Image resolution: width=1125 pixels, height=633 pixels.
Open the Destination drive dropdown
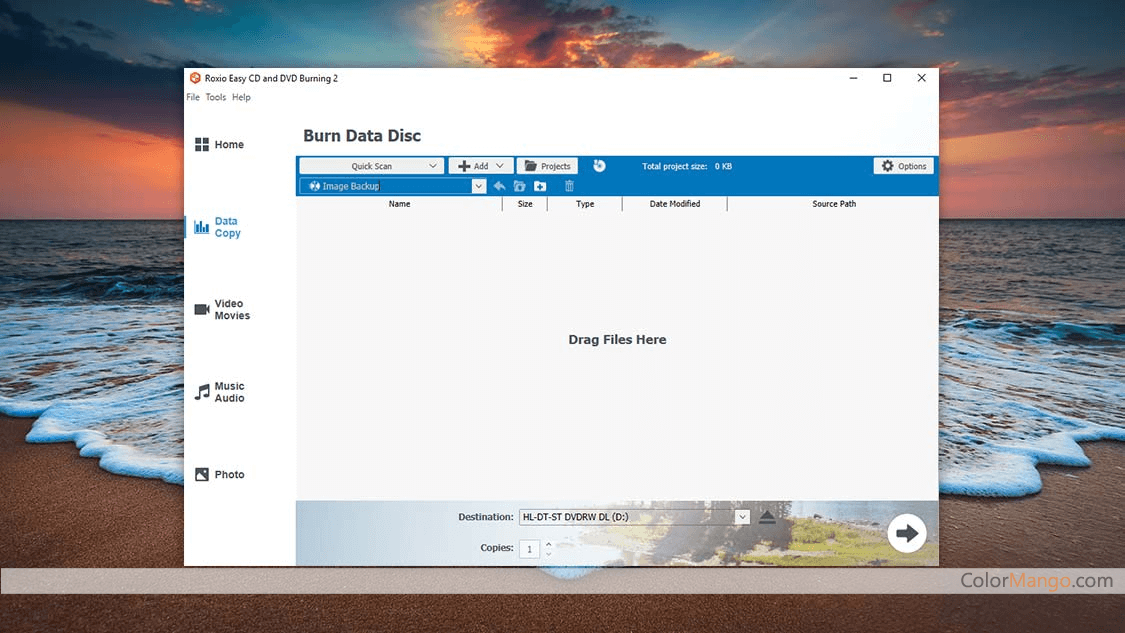point(741,517)
